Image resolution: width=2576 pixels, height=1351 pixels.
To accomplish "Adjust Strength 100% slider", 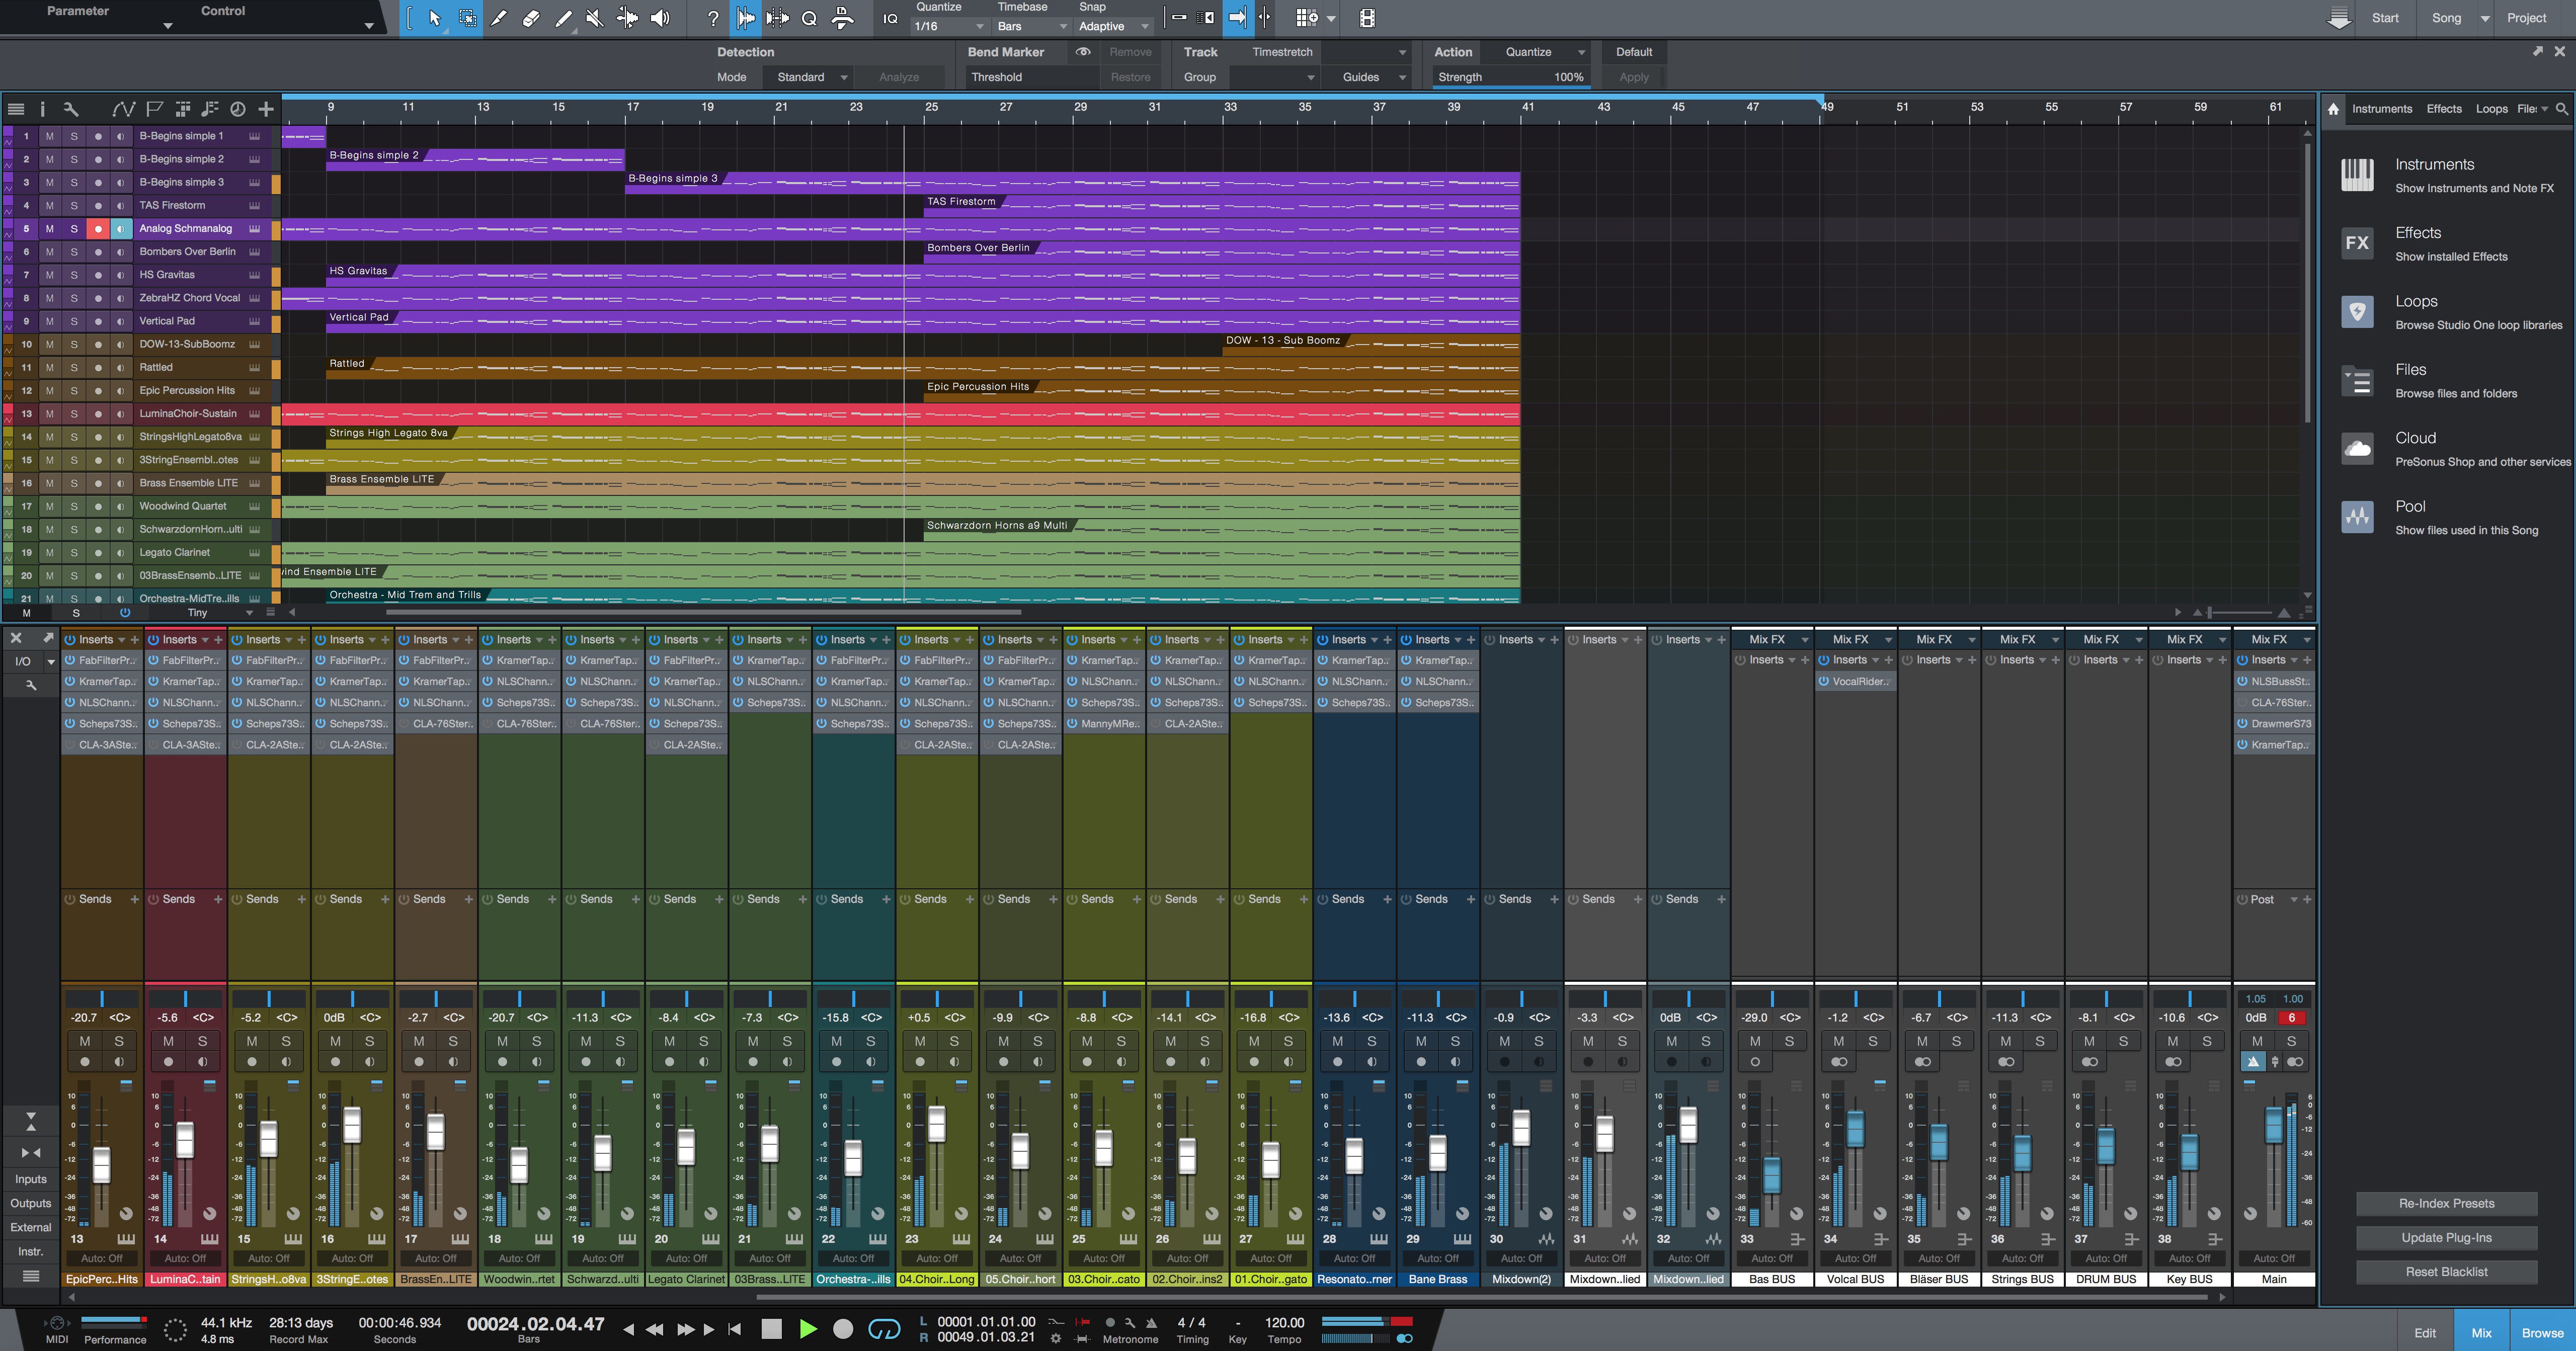I will click(x=1510, y=77).
